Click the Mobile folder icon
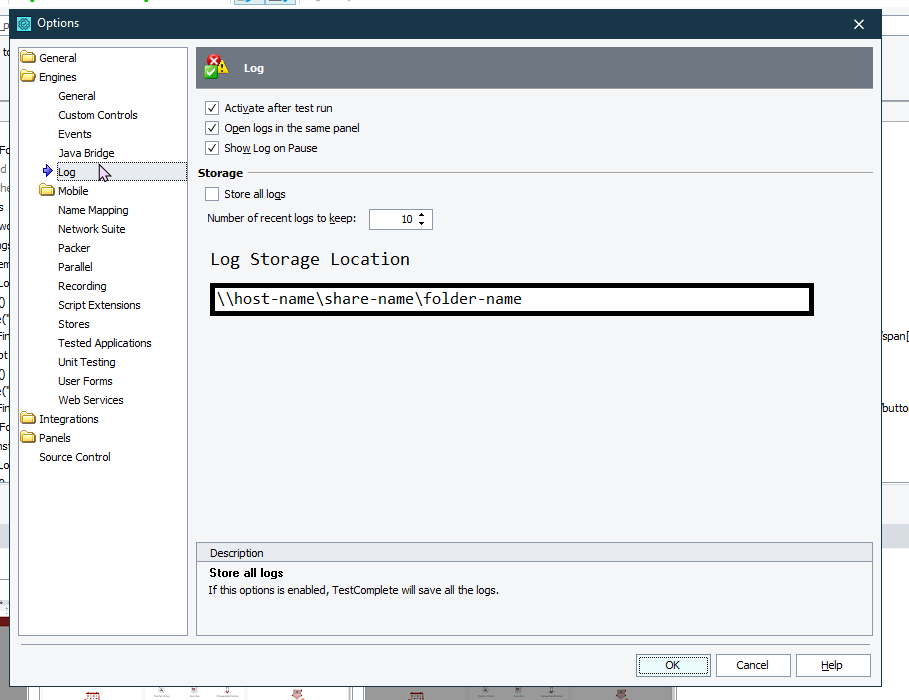909x700 pixels. 47,190
